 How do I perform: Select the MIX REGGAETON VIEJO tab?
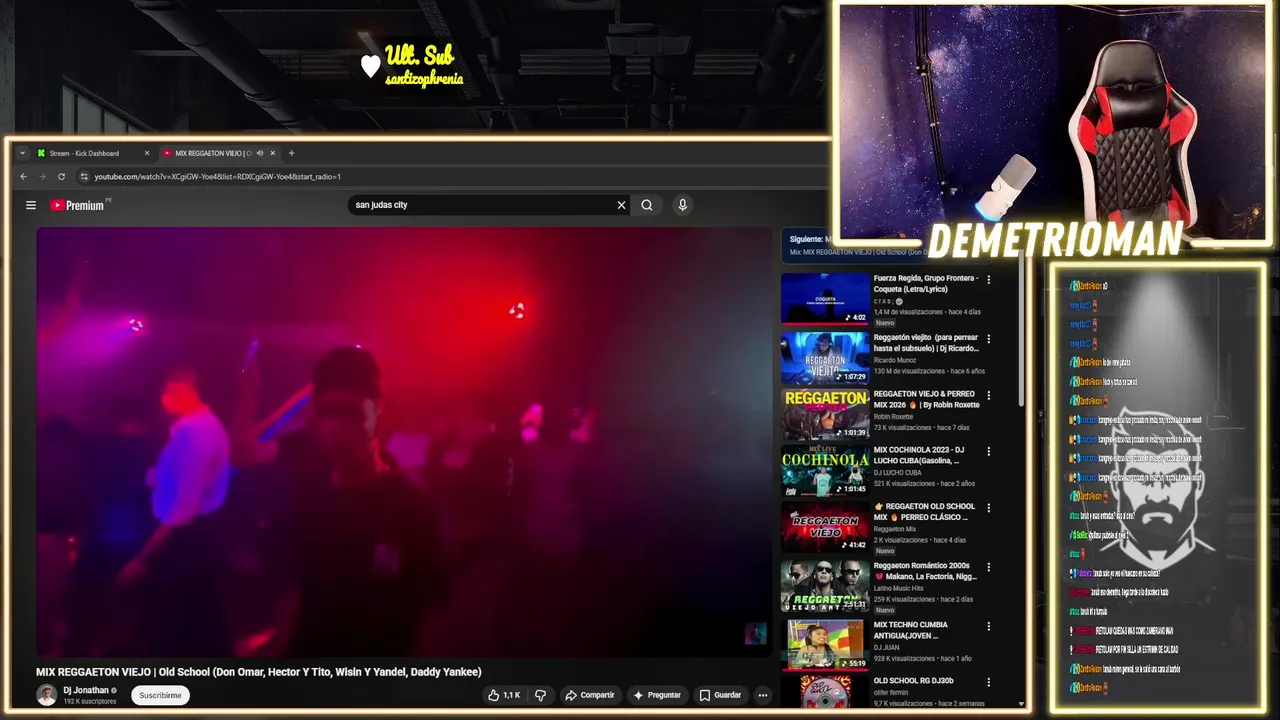tap(217, 153)
